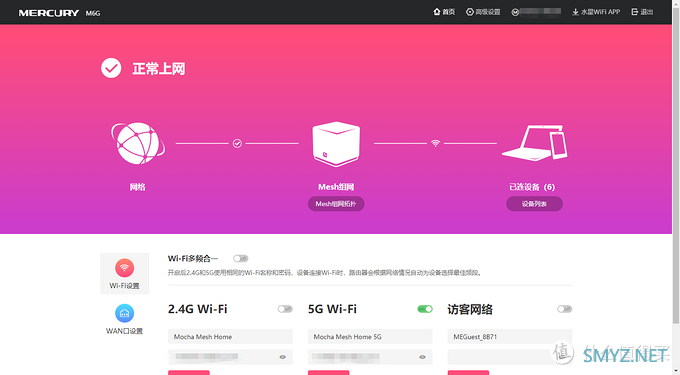This screenshot has width=680, height=375.
Task: Enable the 2.4G Wi-Fi switch
Action: [285, 309]
